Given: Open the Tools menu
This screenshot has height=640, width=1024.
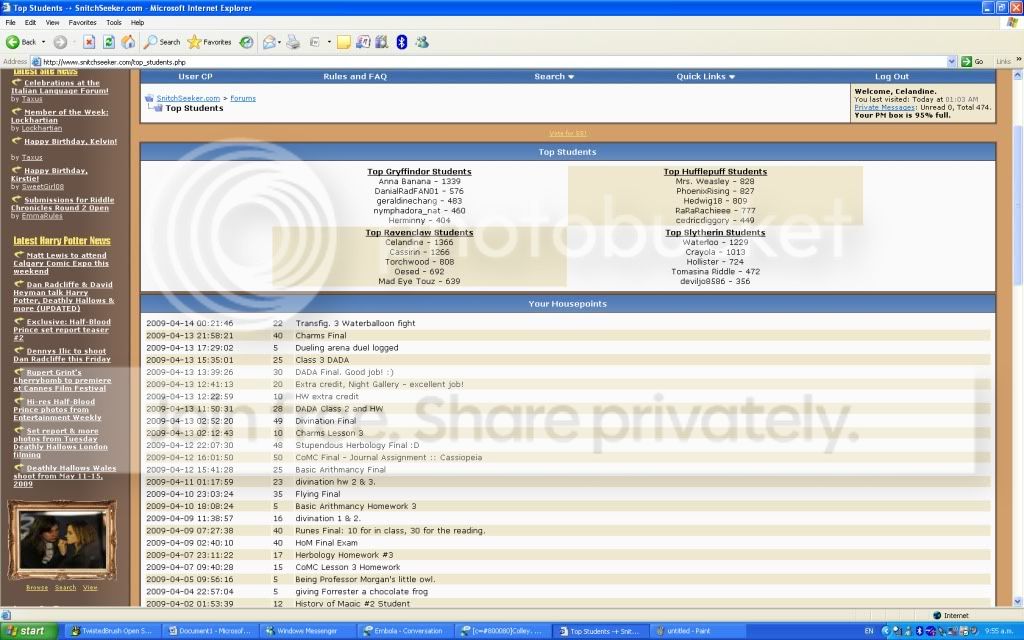Looking at the screenshot, I should click(114, 22).
